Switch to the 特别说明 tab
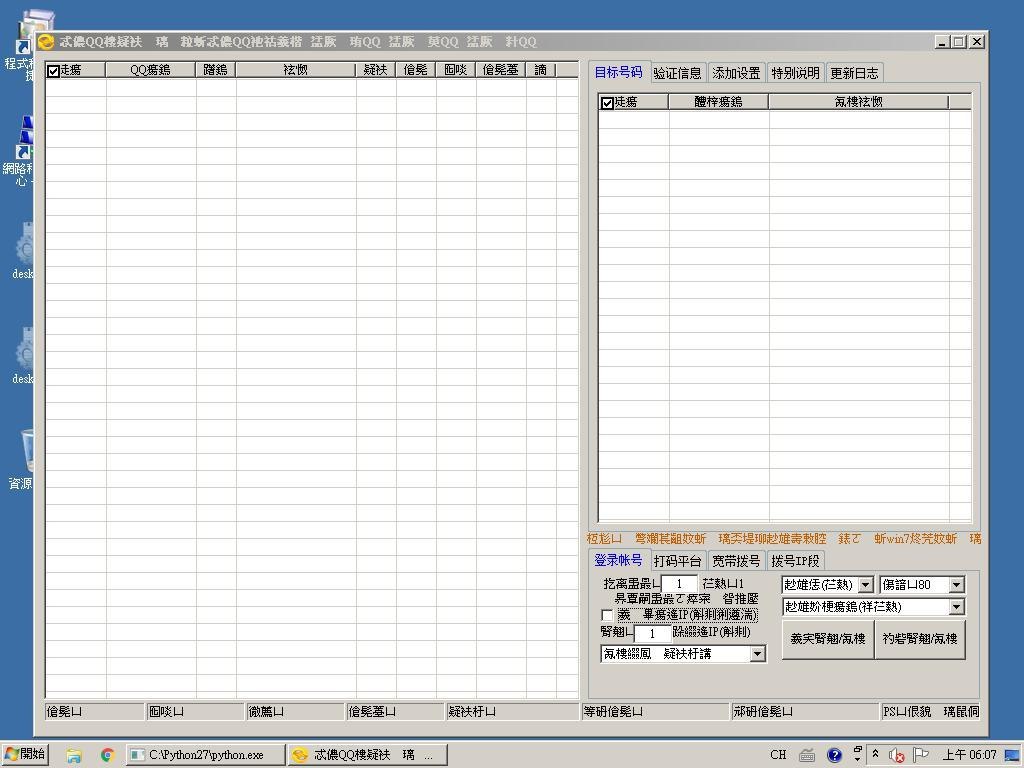Image resolution: width=1024 pixels, height=768 pixels. (795, 73)
